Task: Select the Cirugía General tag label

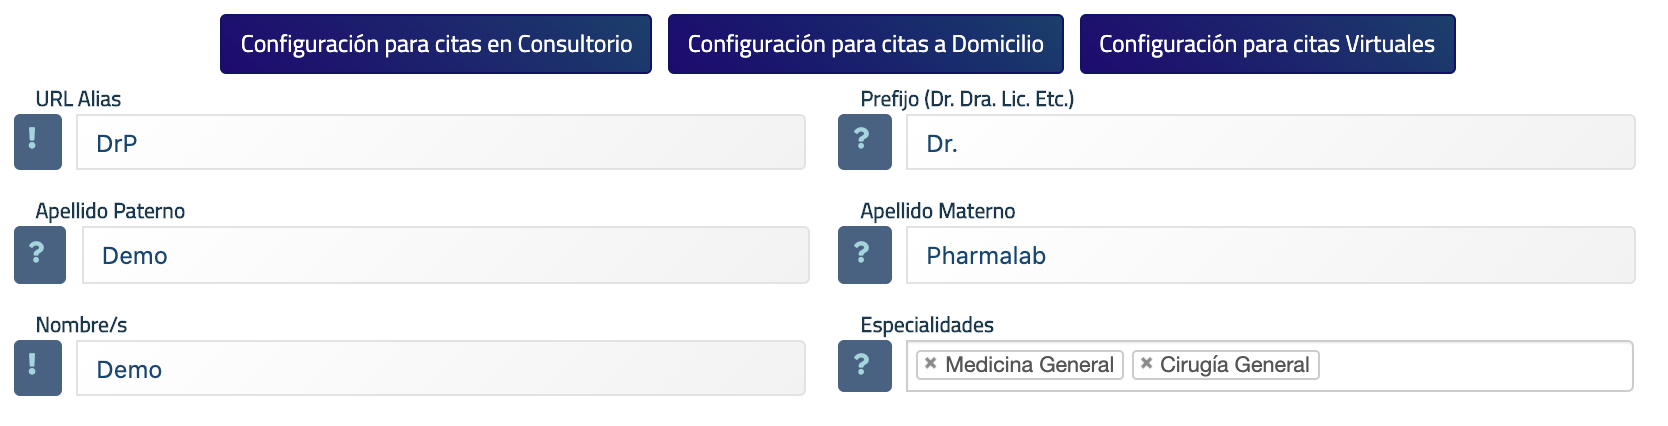Action: coord(1234,365)
